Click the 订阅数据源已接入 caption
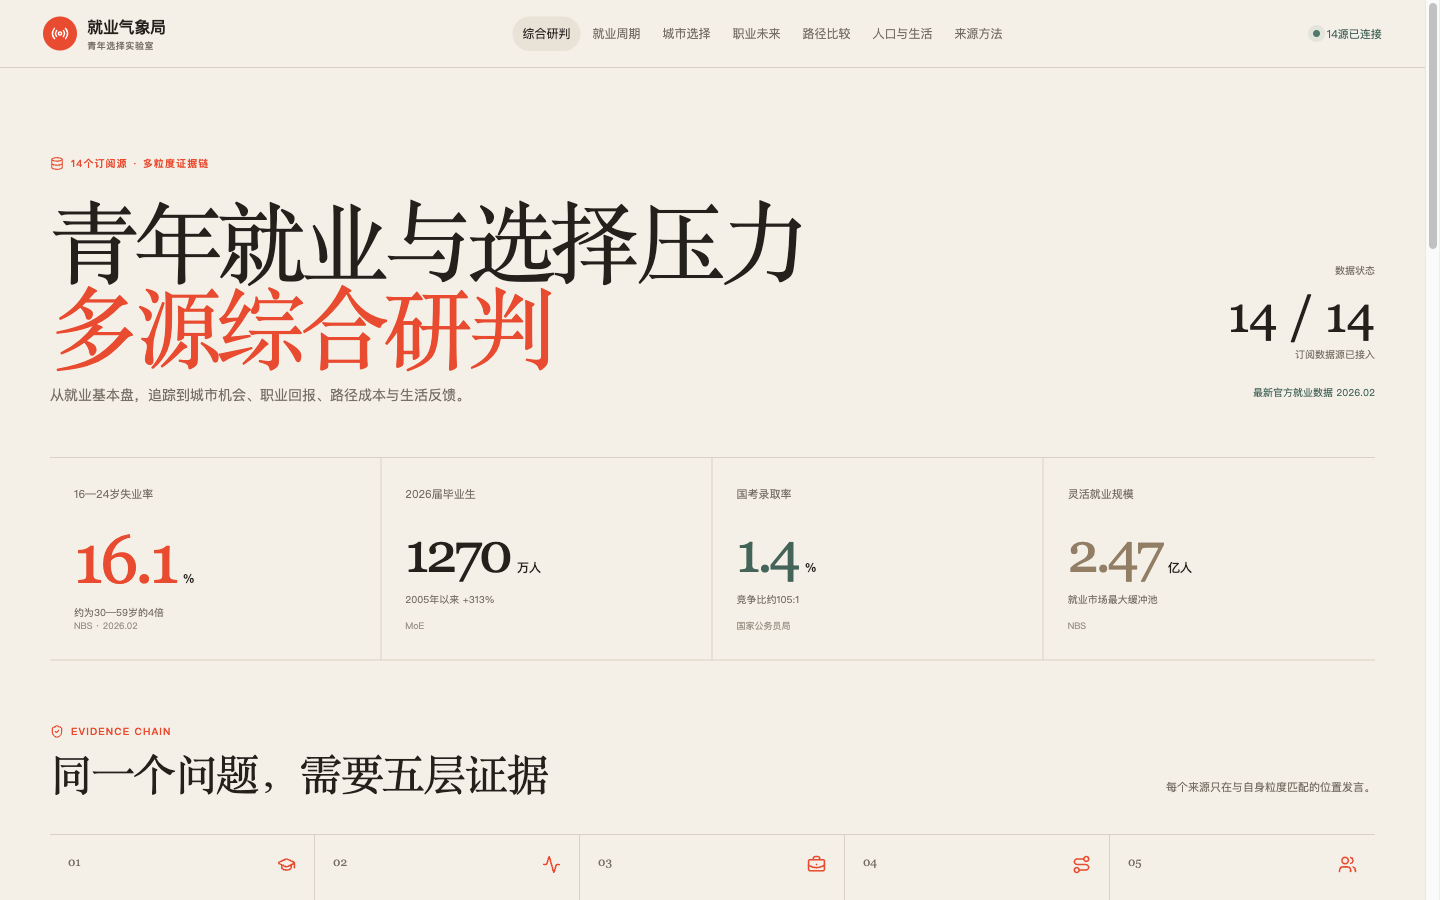Viewport: 1440px width, 900px height. pos(1335,355)
